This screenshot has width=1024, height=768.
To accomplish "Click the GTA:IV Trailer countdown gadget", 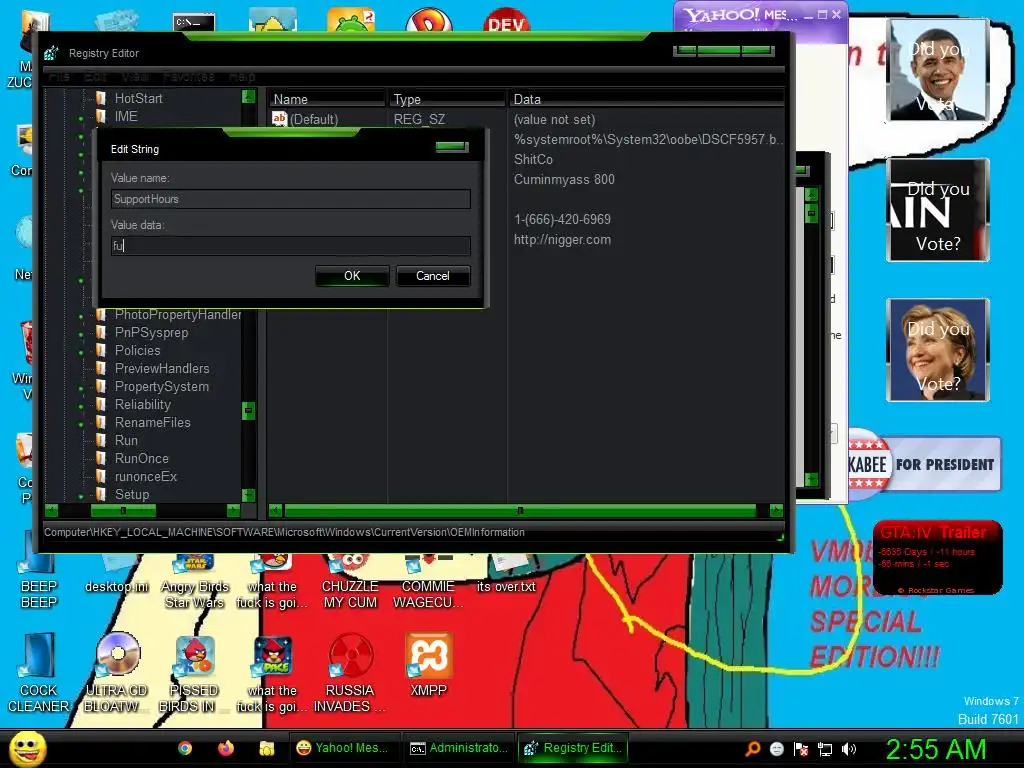I will pyautogui.click(x=938, y=558).
